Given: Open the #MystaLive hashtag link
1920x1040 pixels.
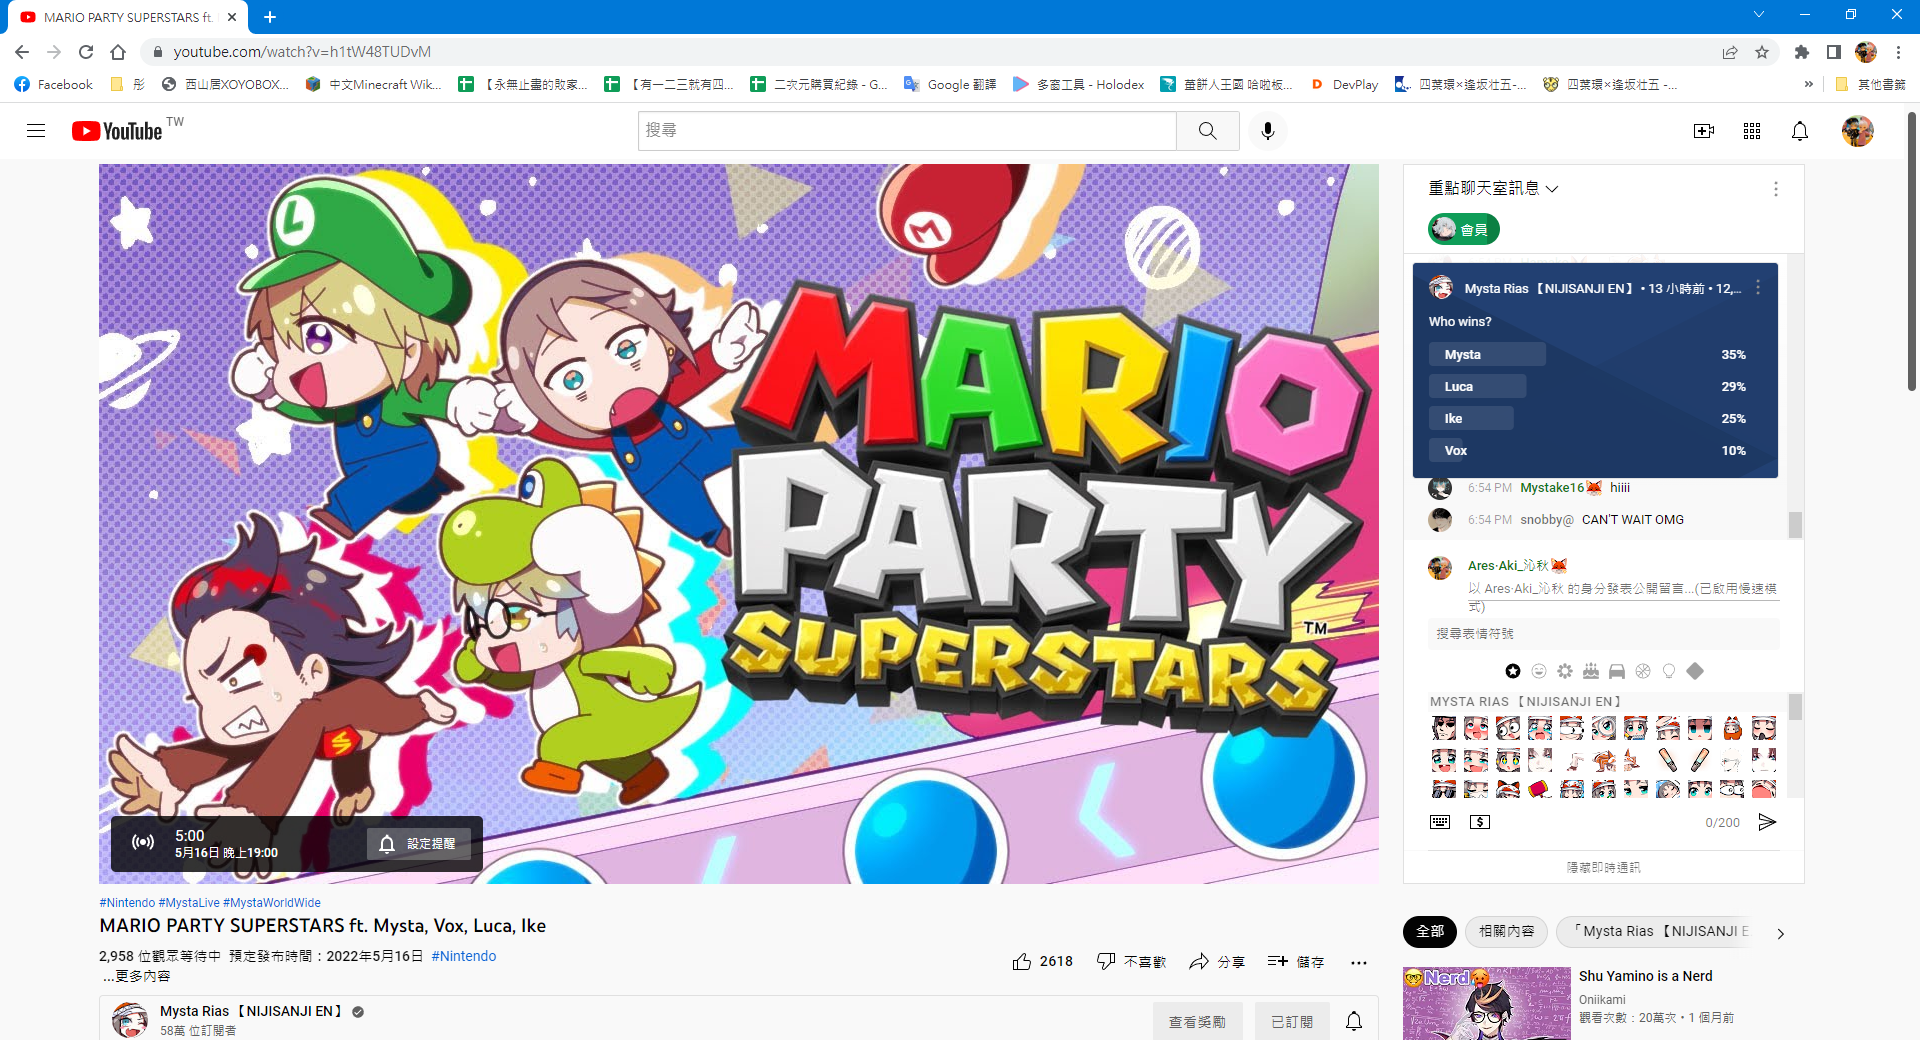Looking at the screenshot, I should (189, 902).
